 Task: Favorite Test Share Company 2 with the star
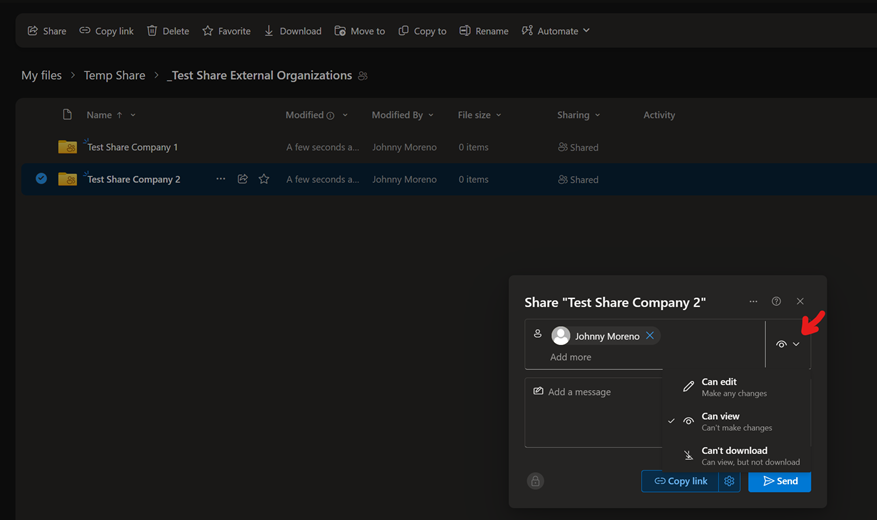[264, 179]
